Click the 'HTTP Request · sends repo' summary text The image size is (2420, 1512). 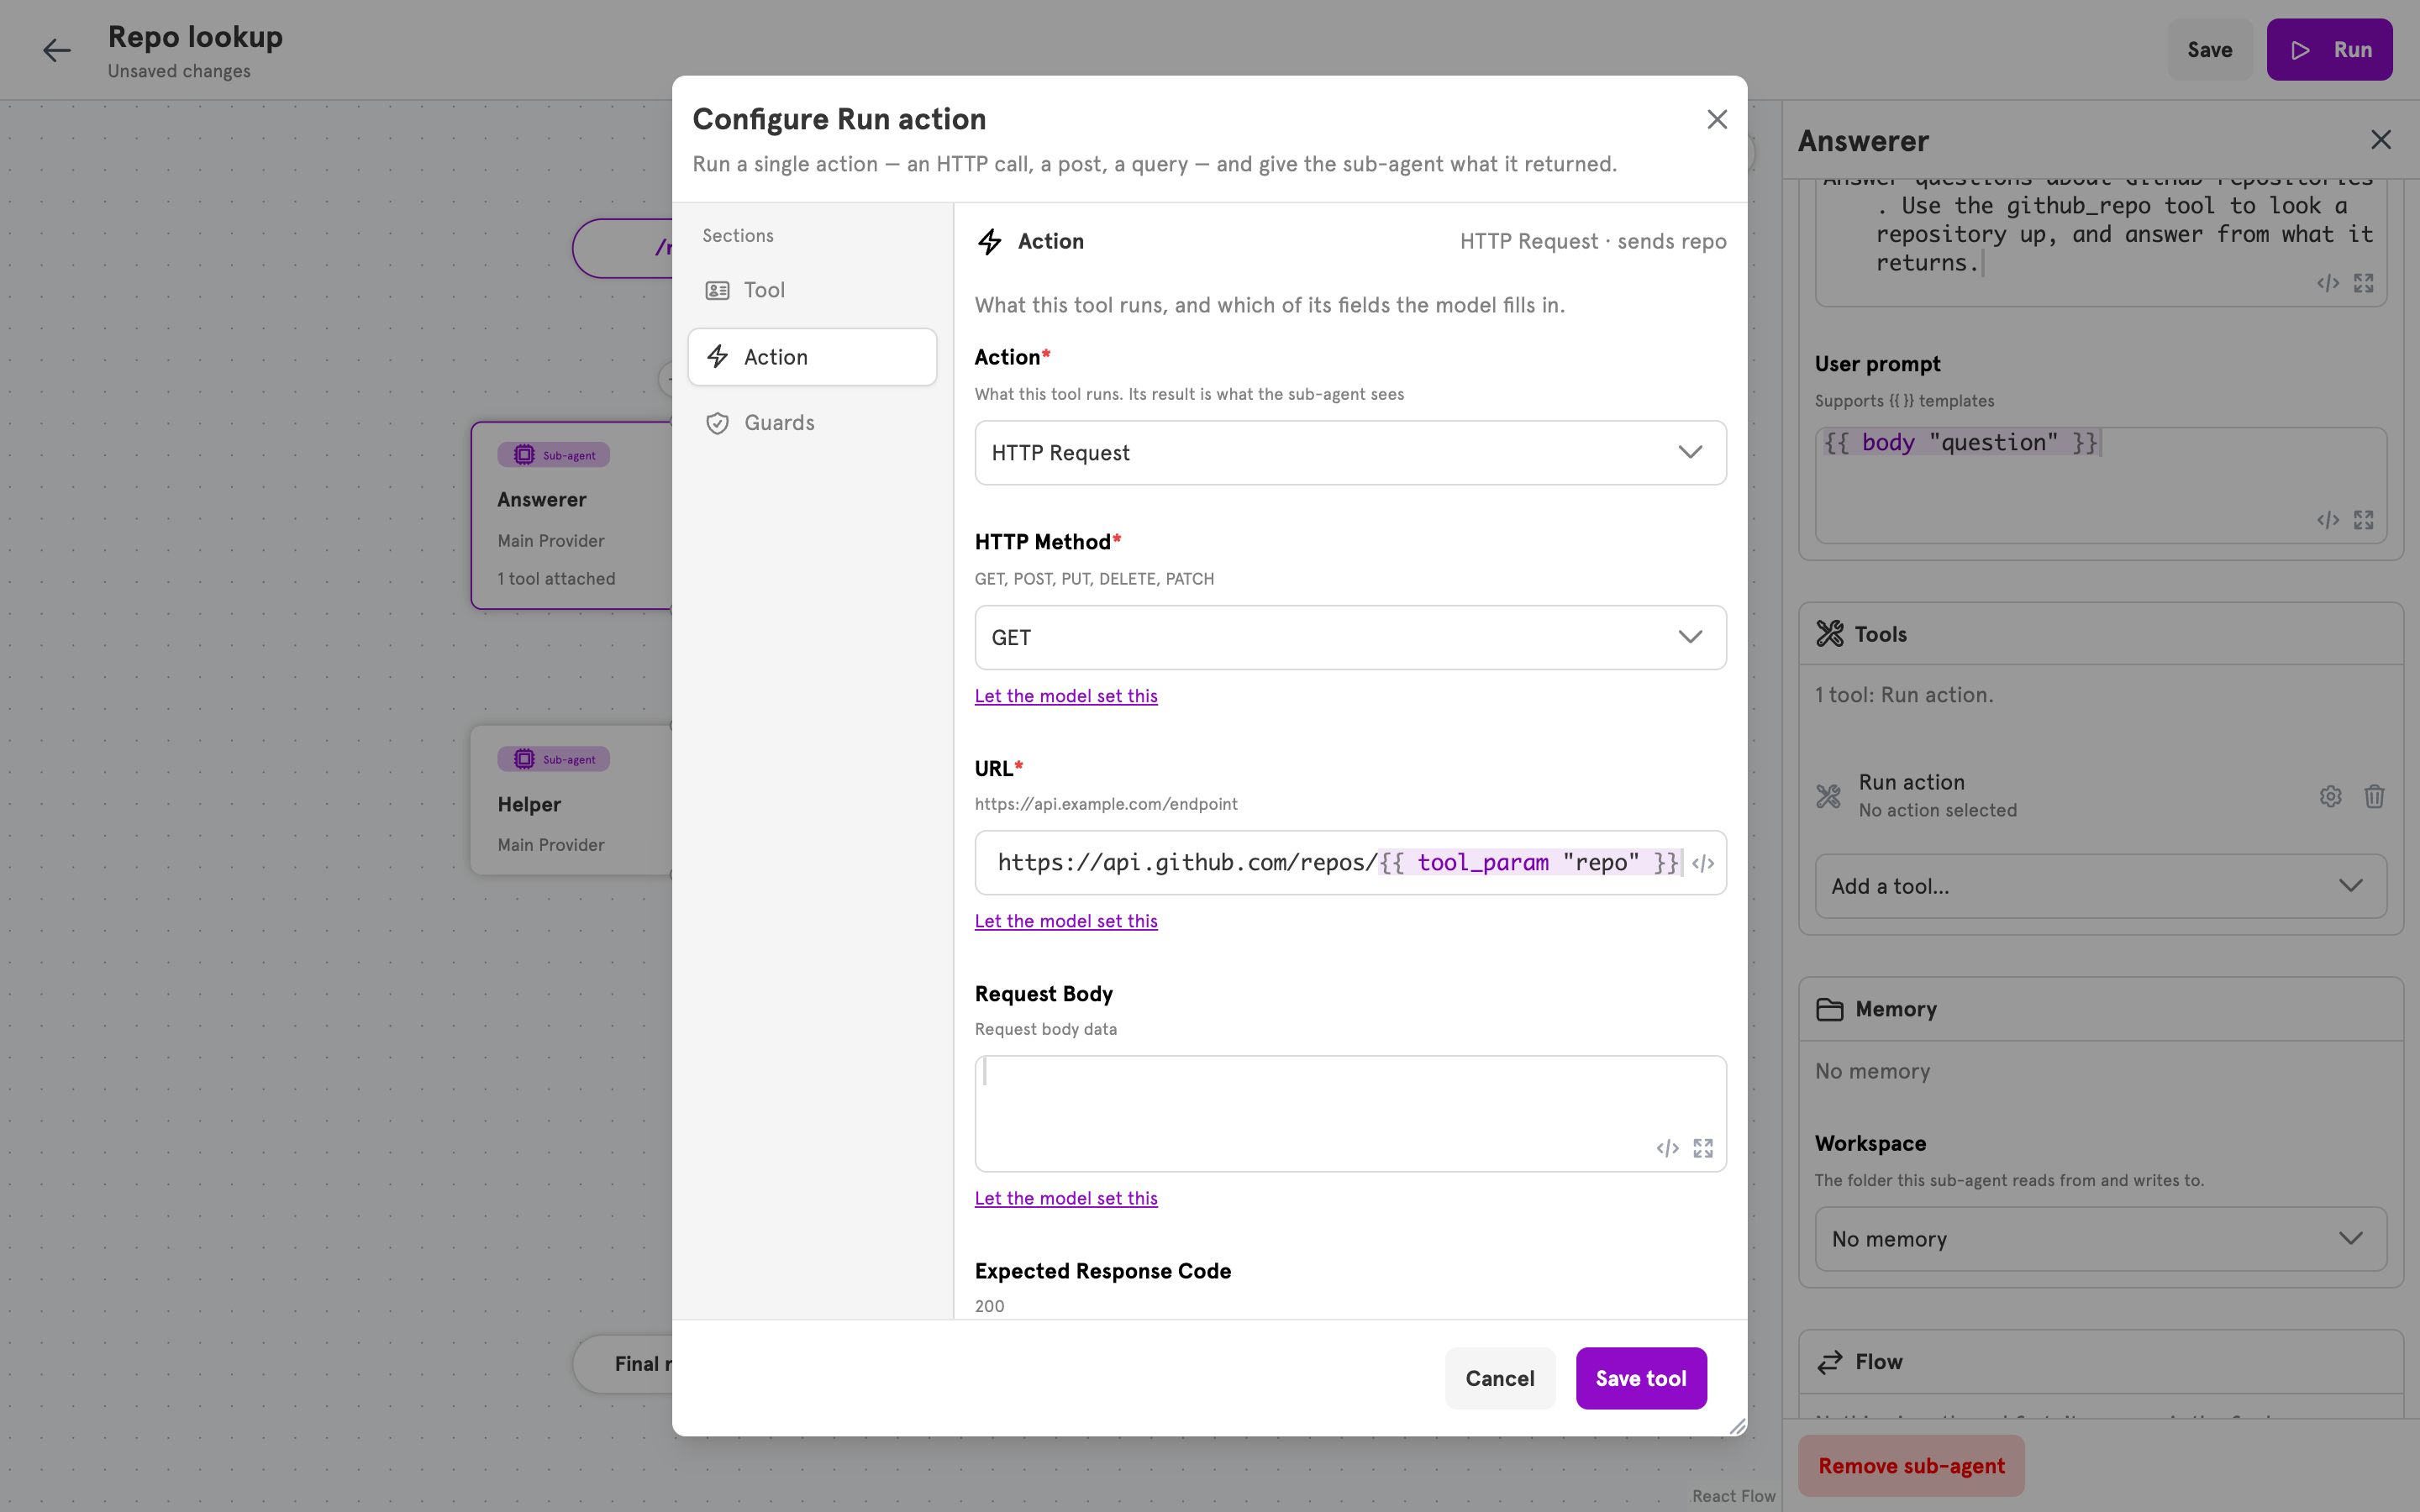point(1592,241)
